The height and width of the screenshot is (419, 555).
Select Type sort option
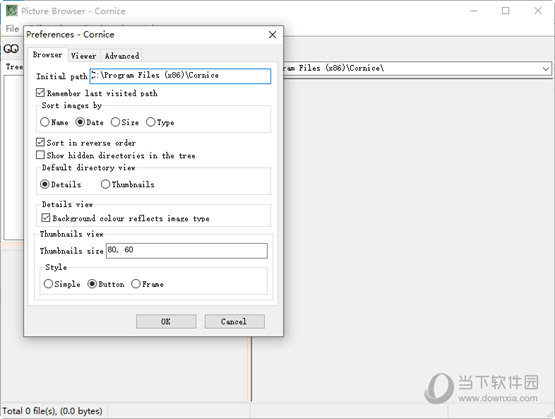click(160, 122)
